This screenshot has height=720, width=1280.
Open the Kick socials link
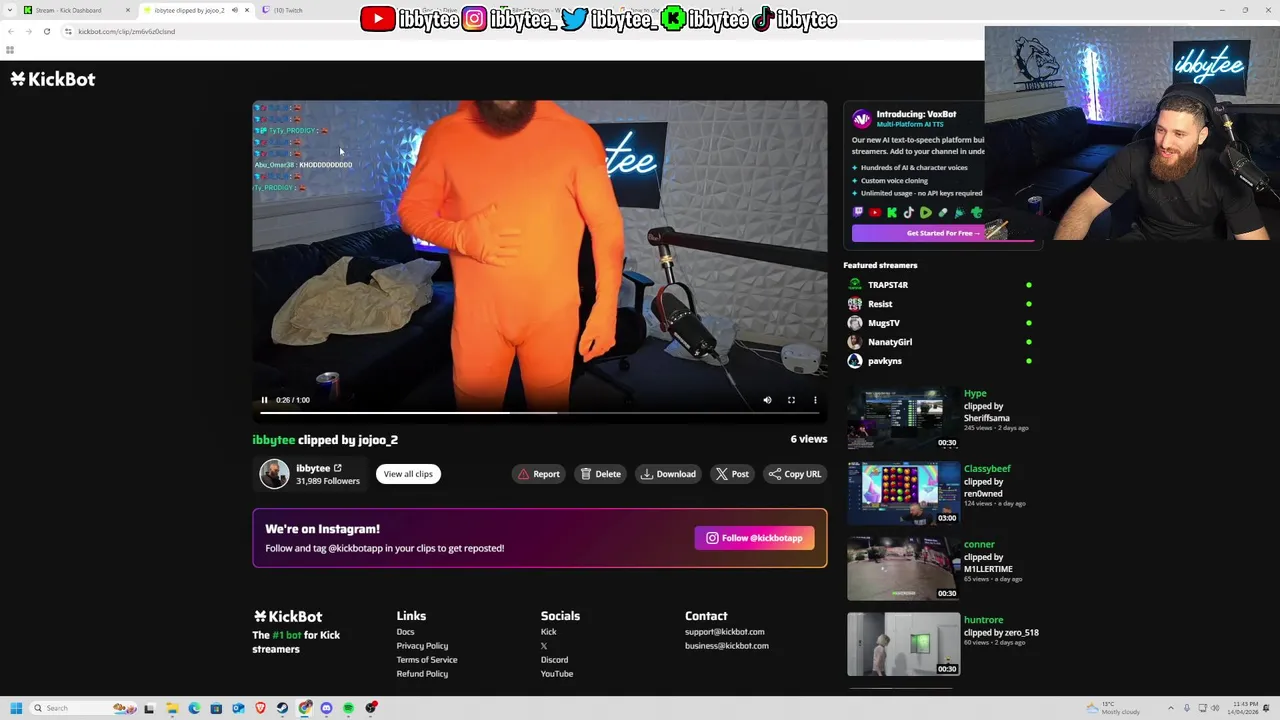point(548,632)
